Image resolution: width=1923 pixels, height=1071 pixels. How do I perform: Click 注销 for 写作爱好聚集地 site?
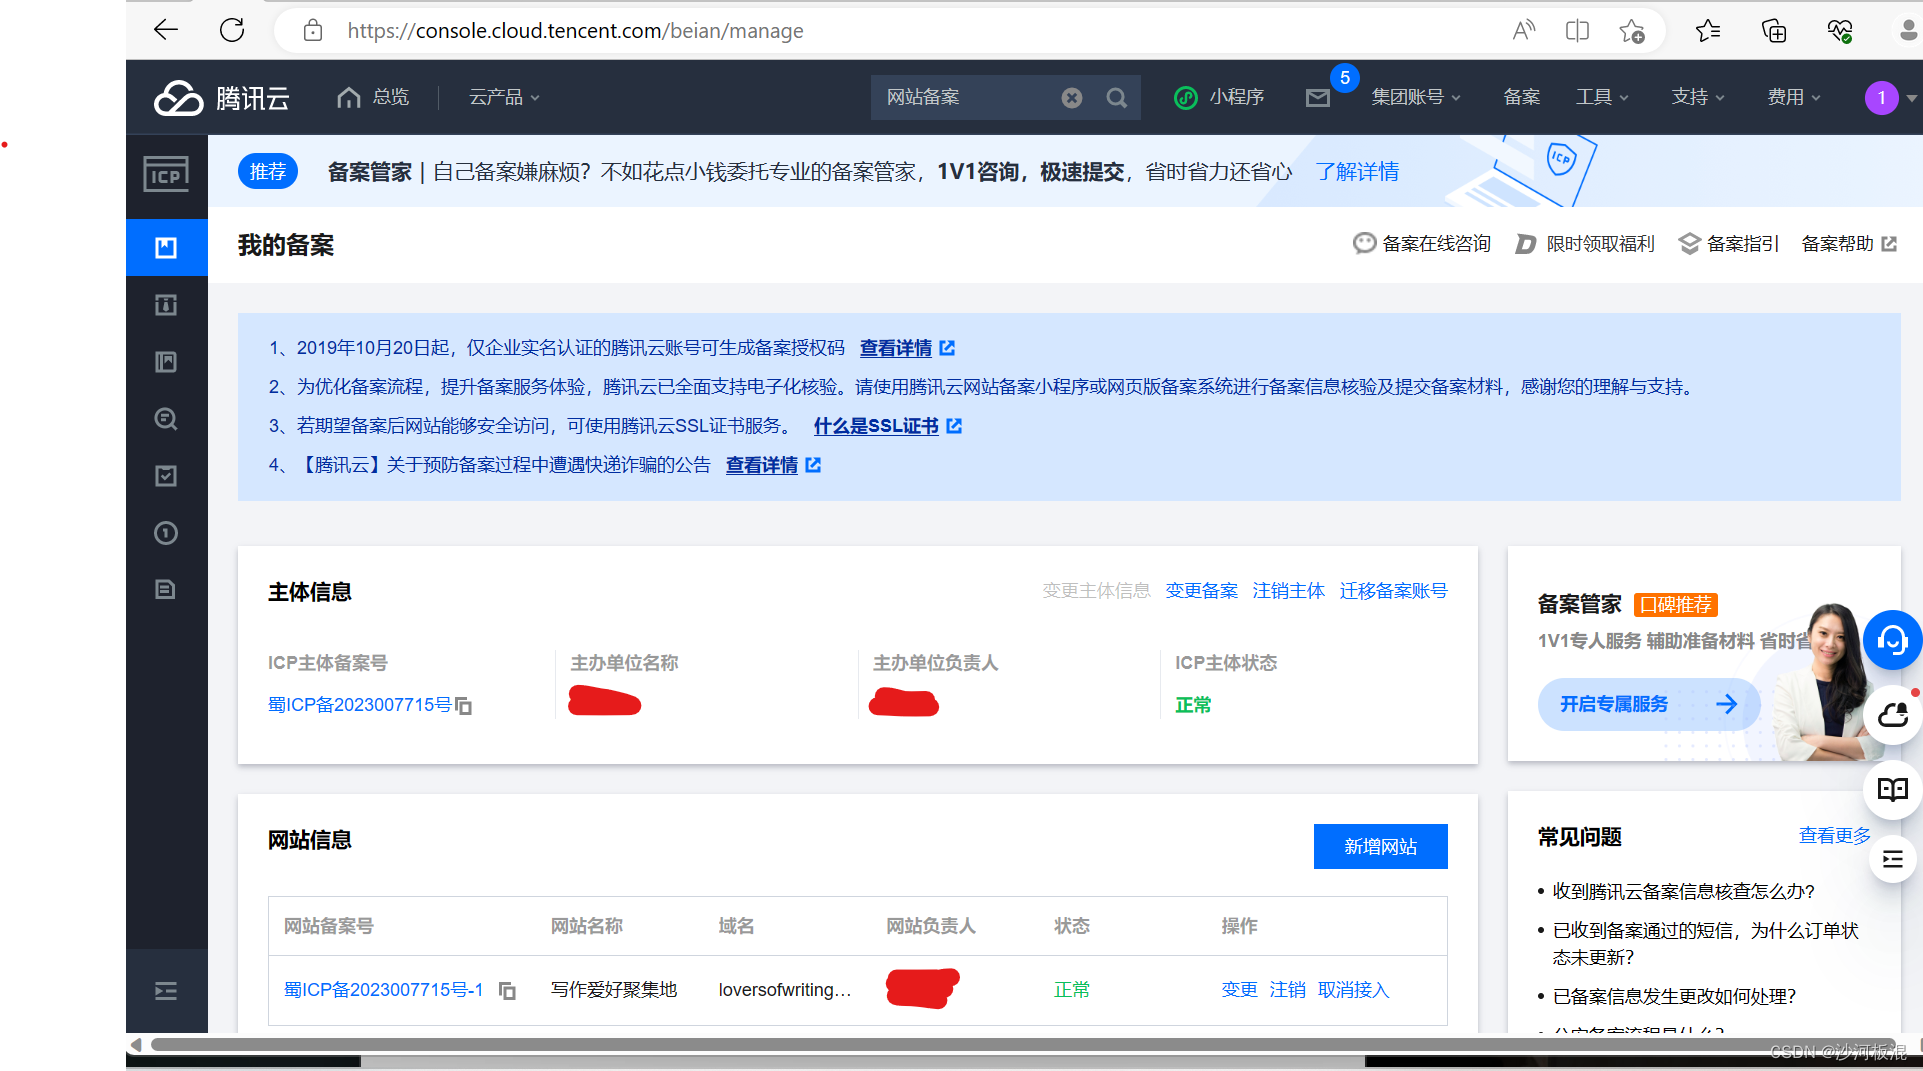pos(1288,990)
